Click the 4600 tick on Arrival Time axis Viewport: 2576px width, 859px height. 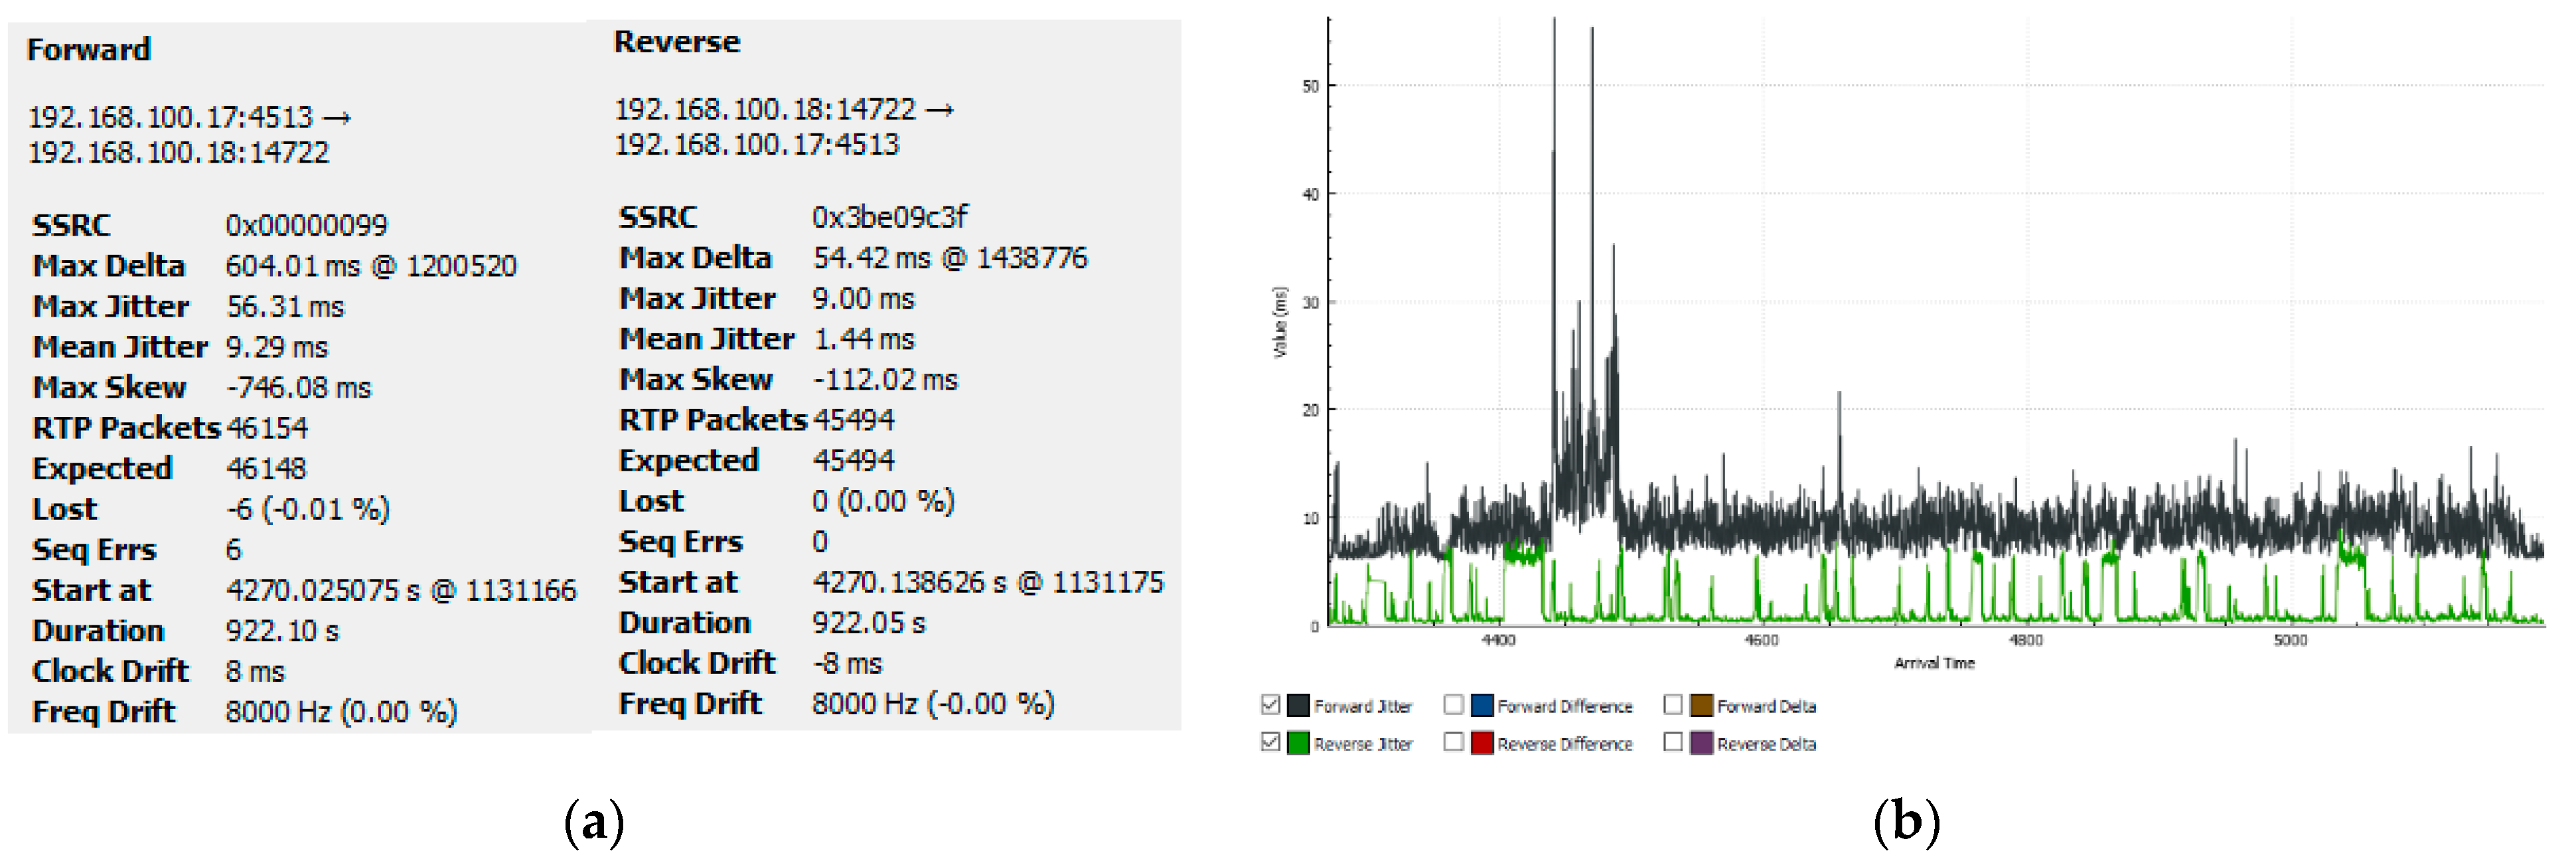click(1761, 640)
